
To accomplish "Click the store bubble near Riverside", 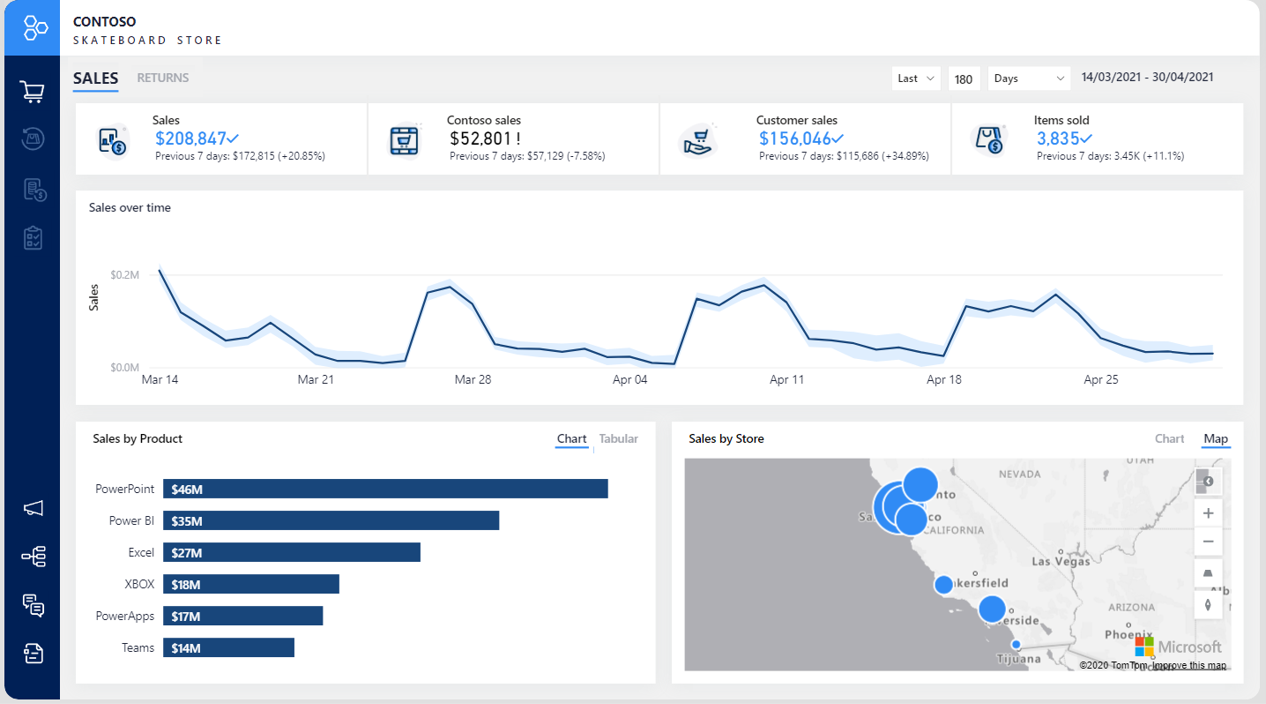I will tap(992, 609).
